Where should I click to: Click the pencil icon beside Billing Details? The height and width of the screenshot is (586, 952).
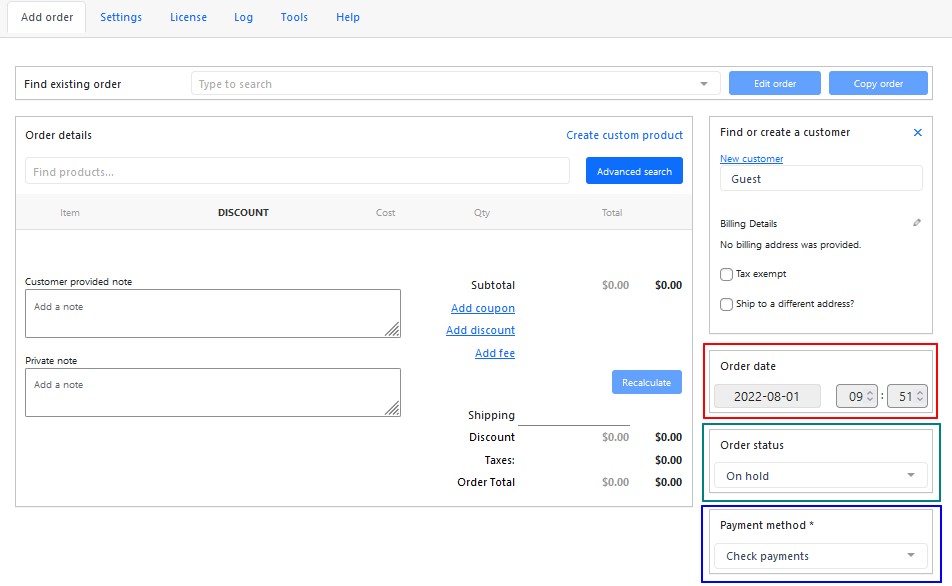click(917, 223)
